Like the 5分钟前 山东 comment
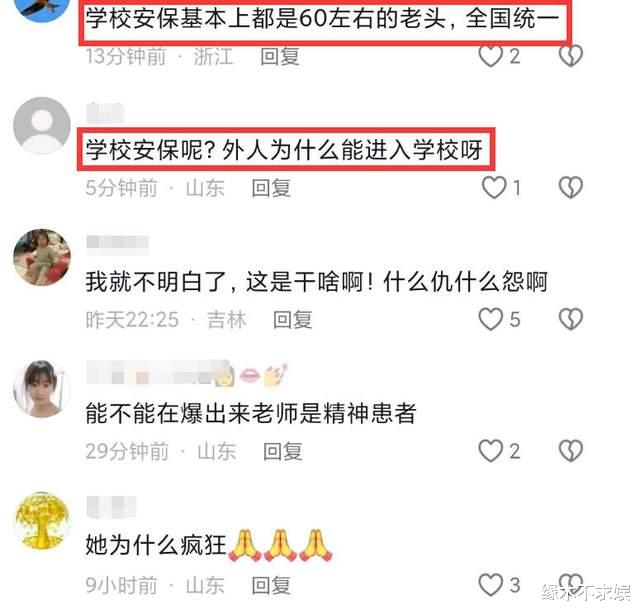 pos(494,187)
